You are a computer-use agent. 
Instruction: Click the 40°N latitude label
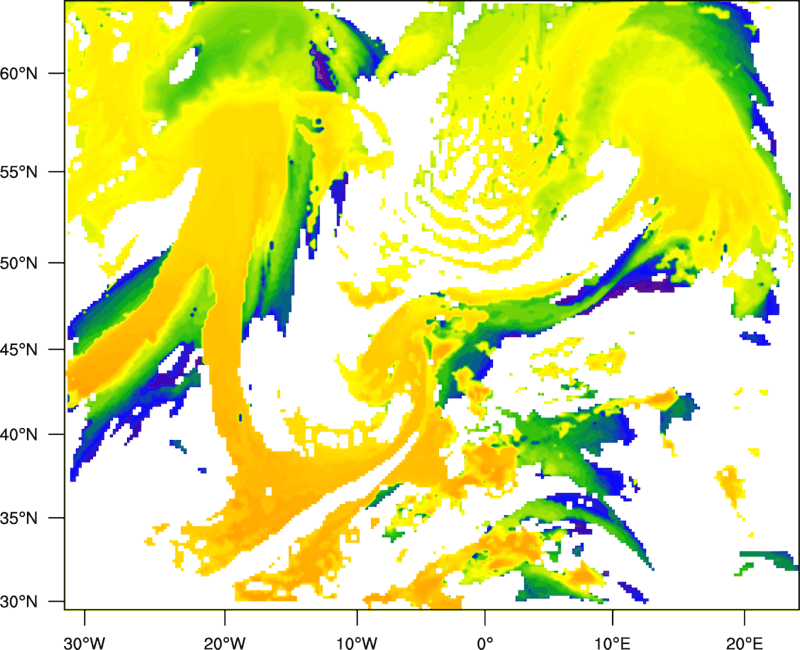tap(19, 435)
